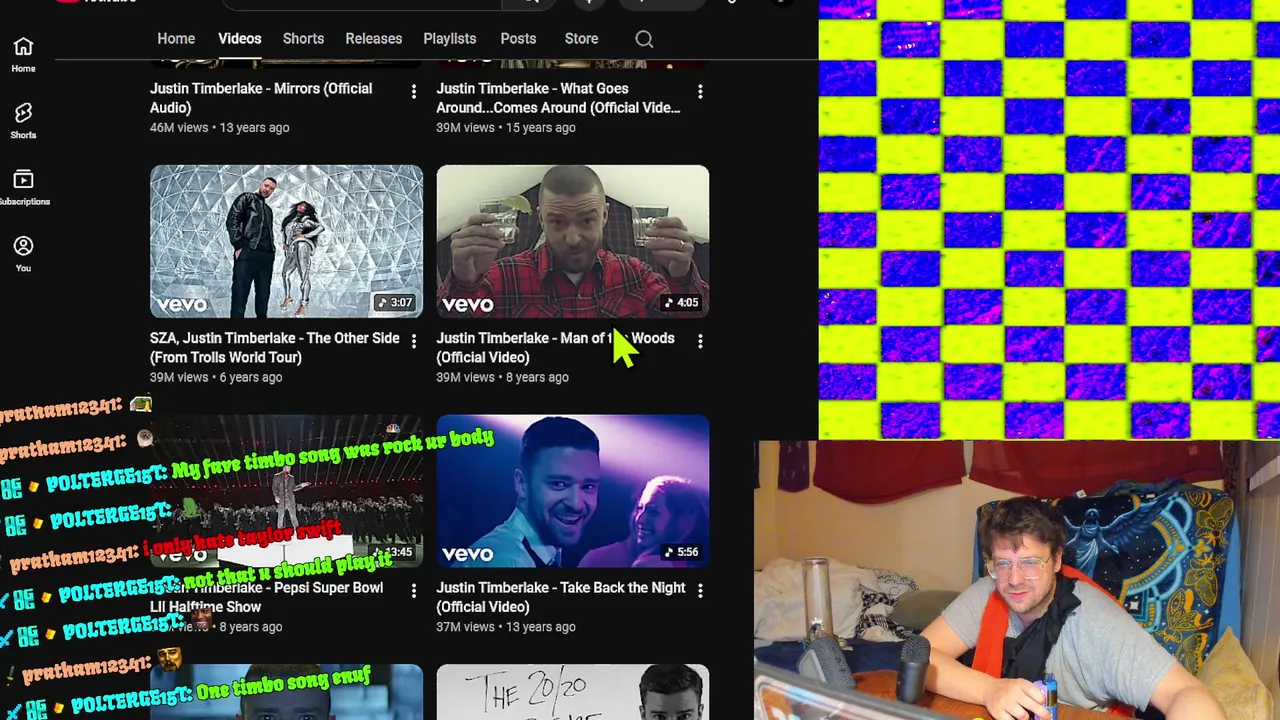Open Subscriptions in the YouTube sidebar
Viewport: 1280px width, 720px height.
(23, 187)
